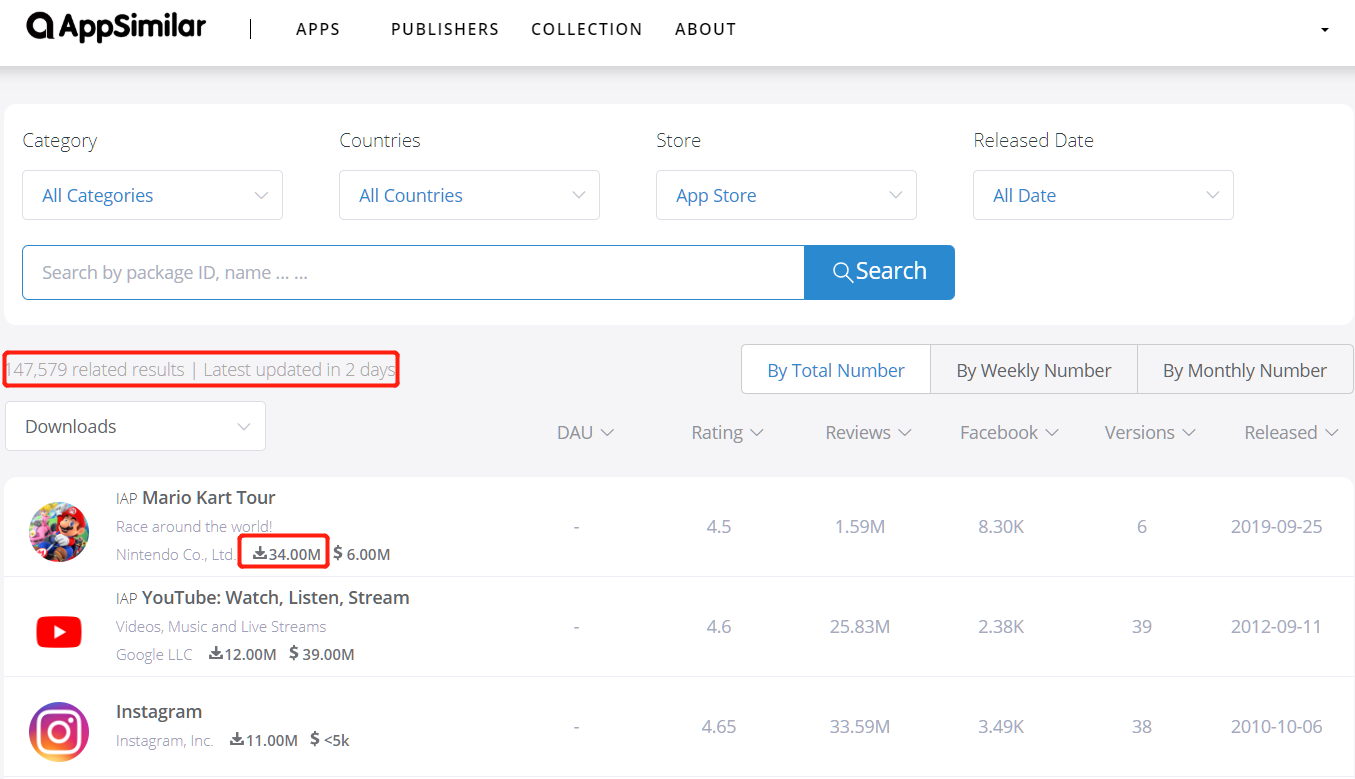
Task: Click the 4.65 rating value
Action: point(718,726)
